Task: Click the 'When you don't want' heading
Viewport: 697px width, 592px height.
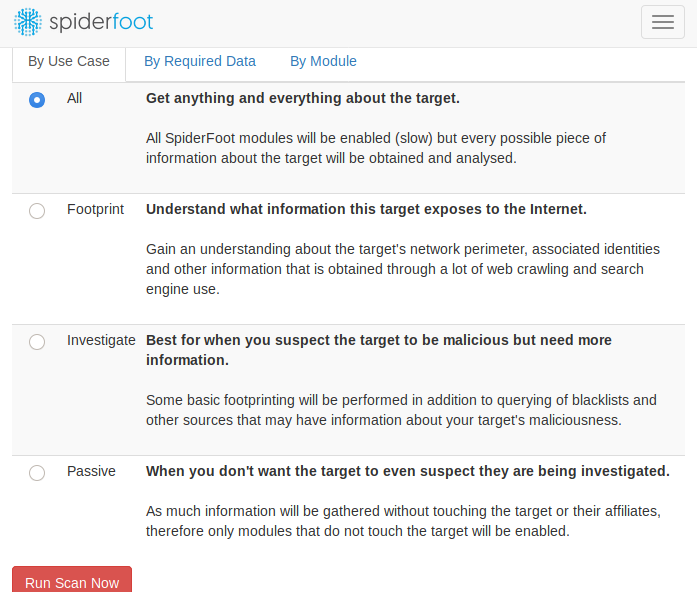Action: [x=408, y=471]
